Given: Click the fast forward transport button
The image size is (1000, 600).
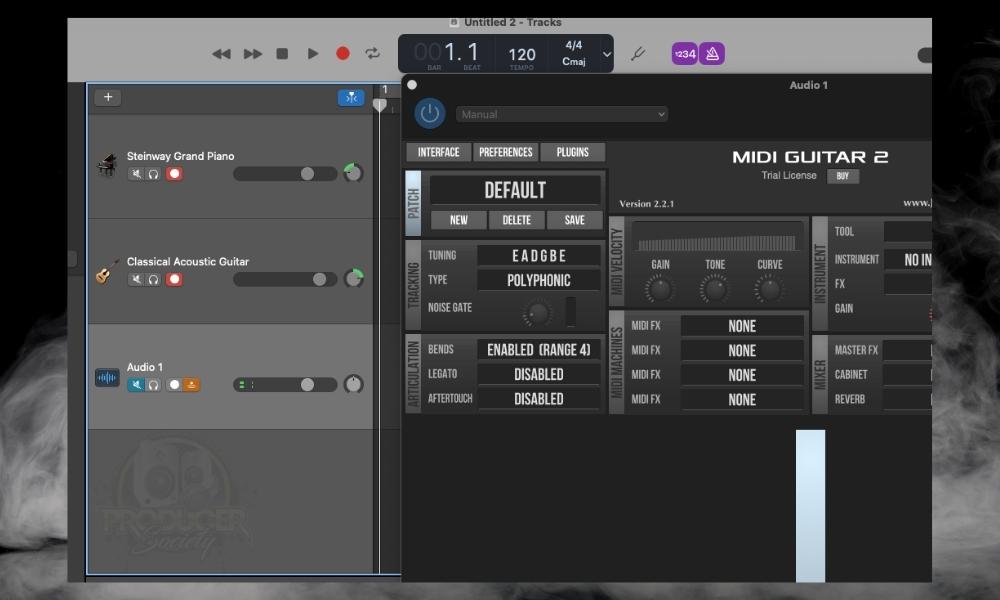Looking at the screenshot, I should coord(253,54).
